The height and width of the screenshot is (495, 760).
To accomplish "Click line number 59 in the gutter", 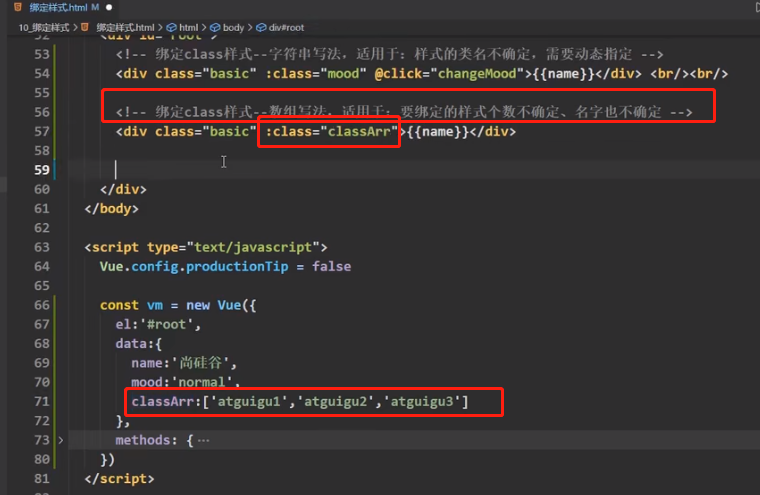I will [x=42, y=170].
